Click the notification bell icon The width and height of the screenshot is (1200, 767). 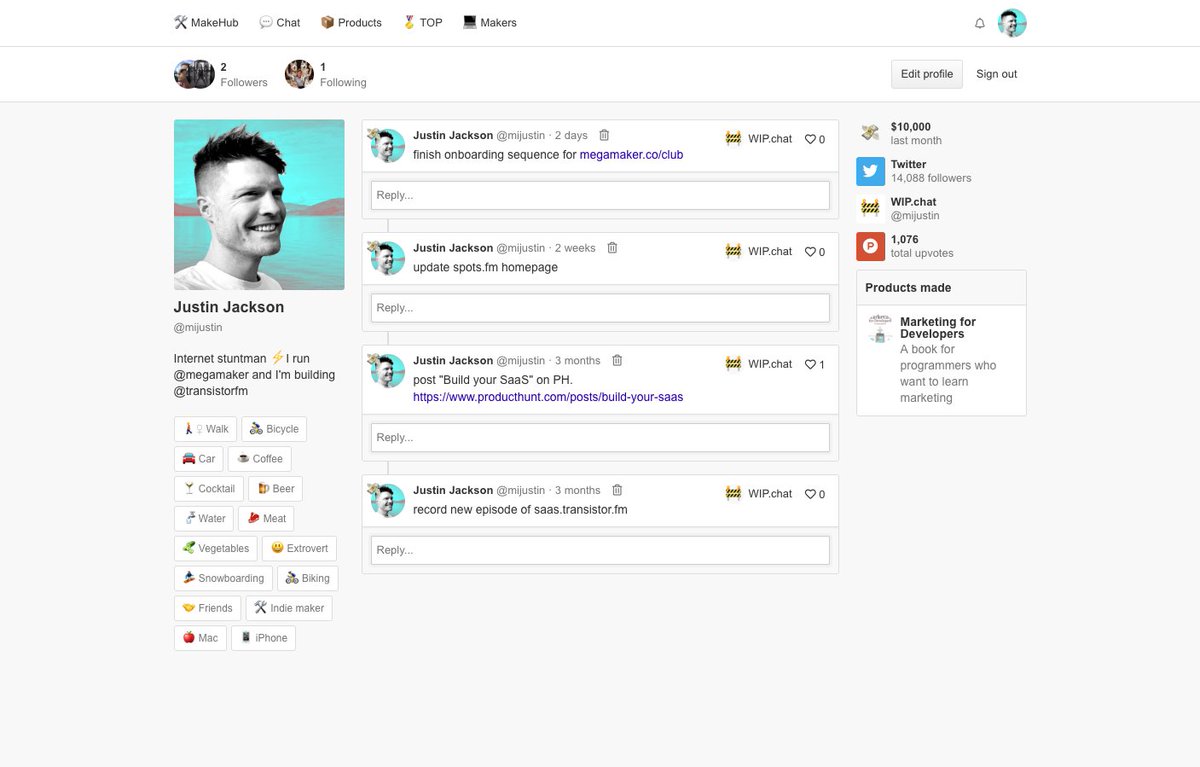click(x=980, y=23)
